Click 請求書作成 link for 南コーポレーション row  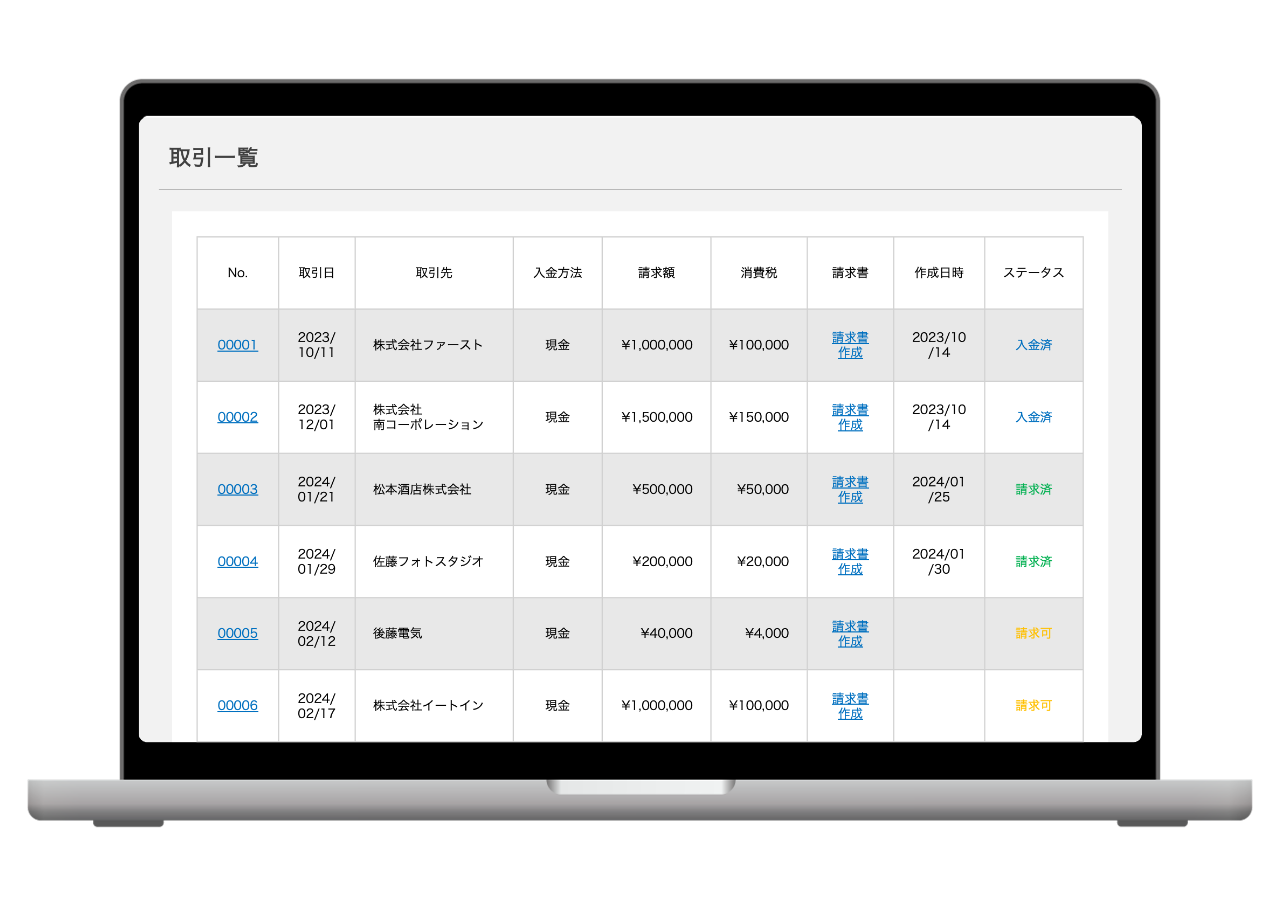click(850, 417)
